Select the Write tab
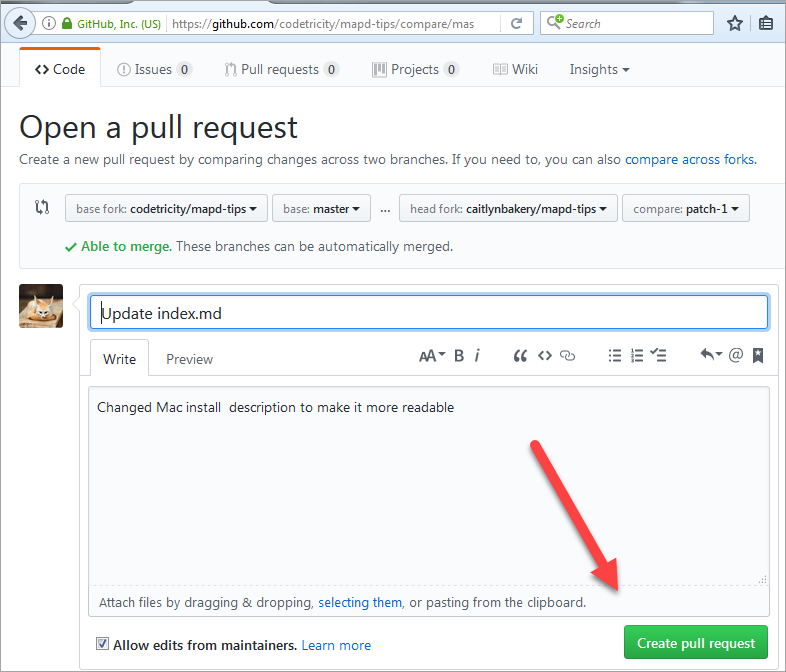This screenshot has width=786, height=672. (x=119, y=359)
